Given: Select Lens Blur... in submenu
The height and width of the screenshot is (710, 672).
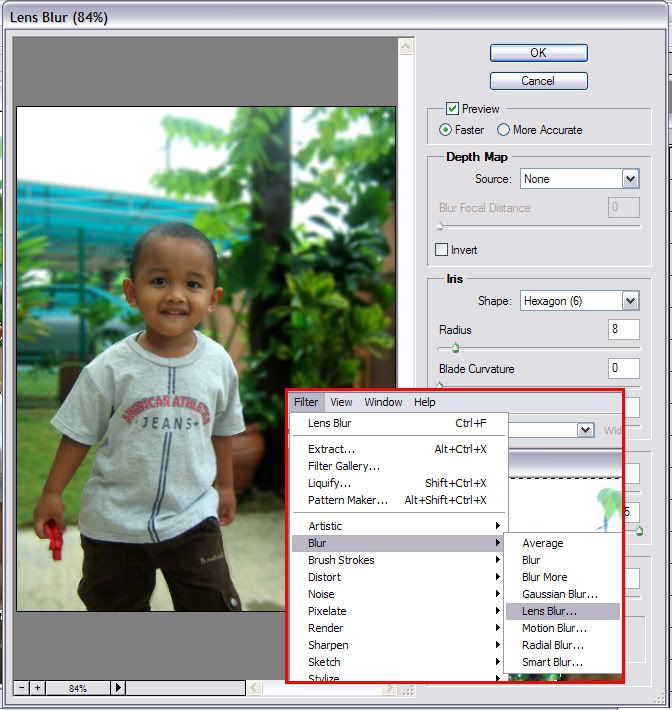Looking at the screenshot, I should [563, 611].
